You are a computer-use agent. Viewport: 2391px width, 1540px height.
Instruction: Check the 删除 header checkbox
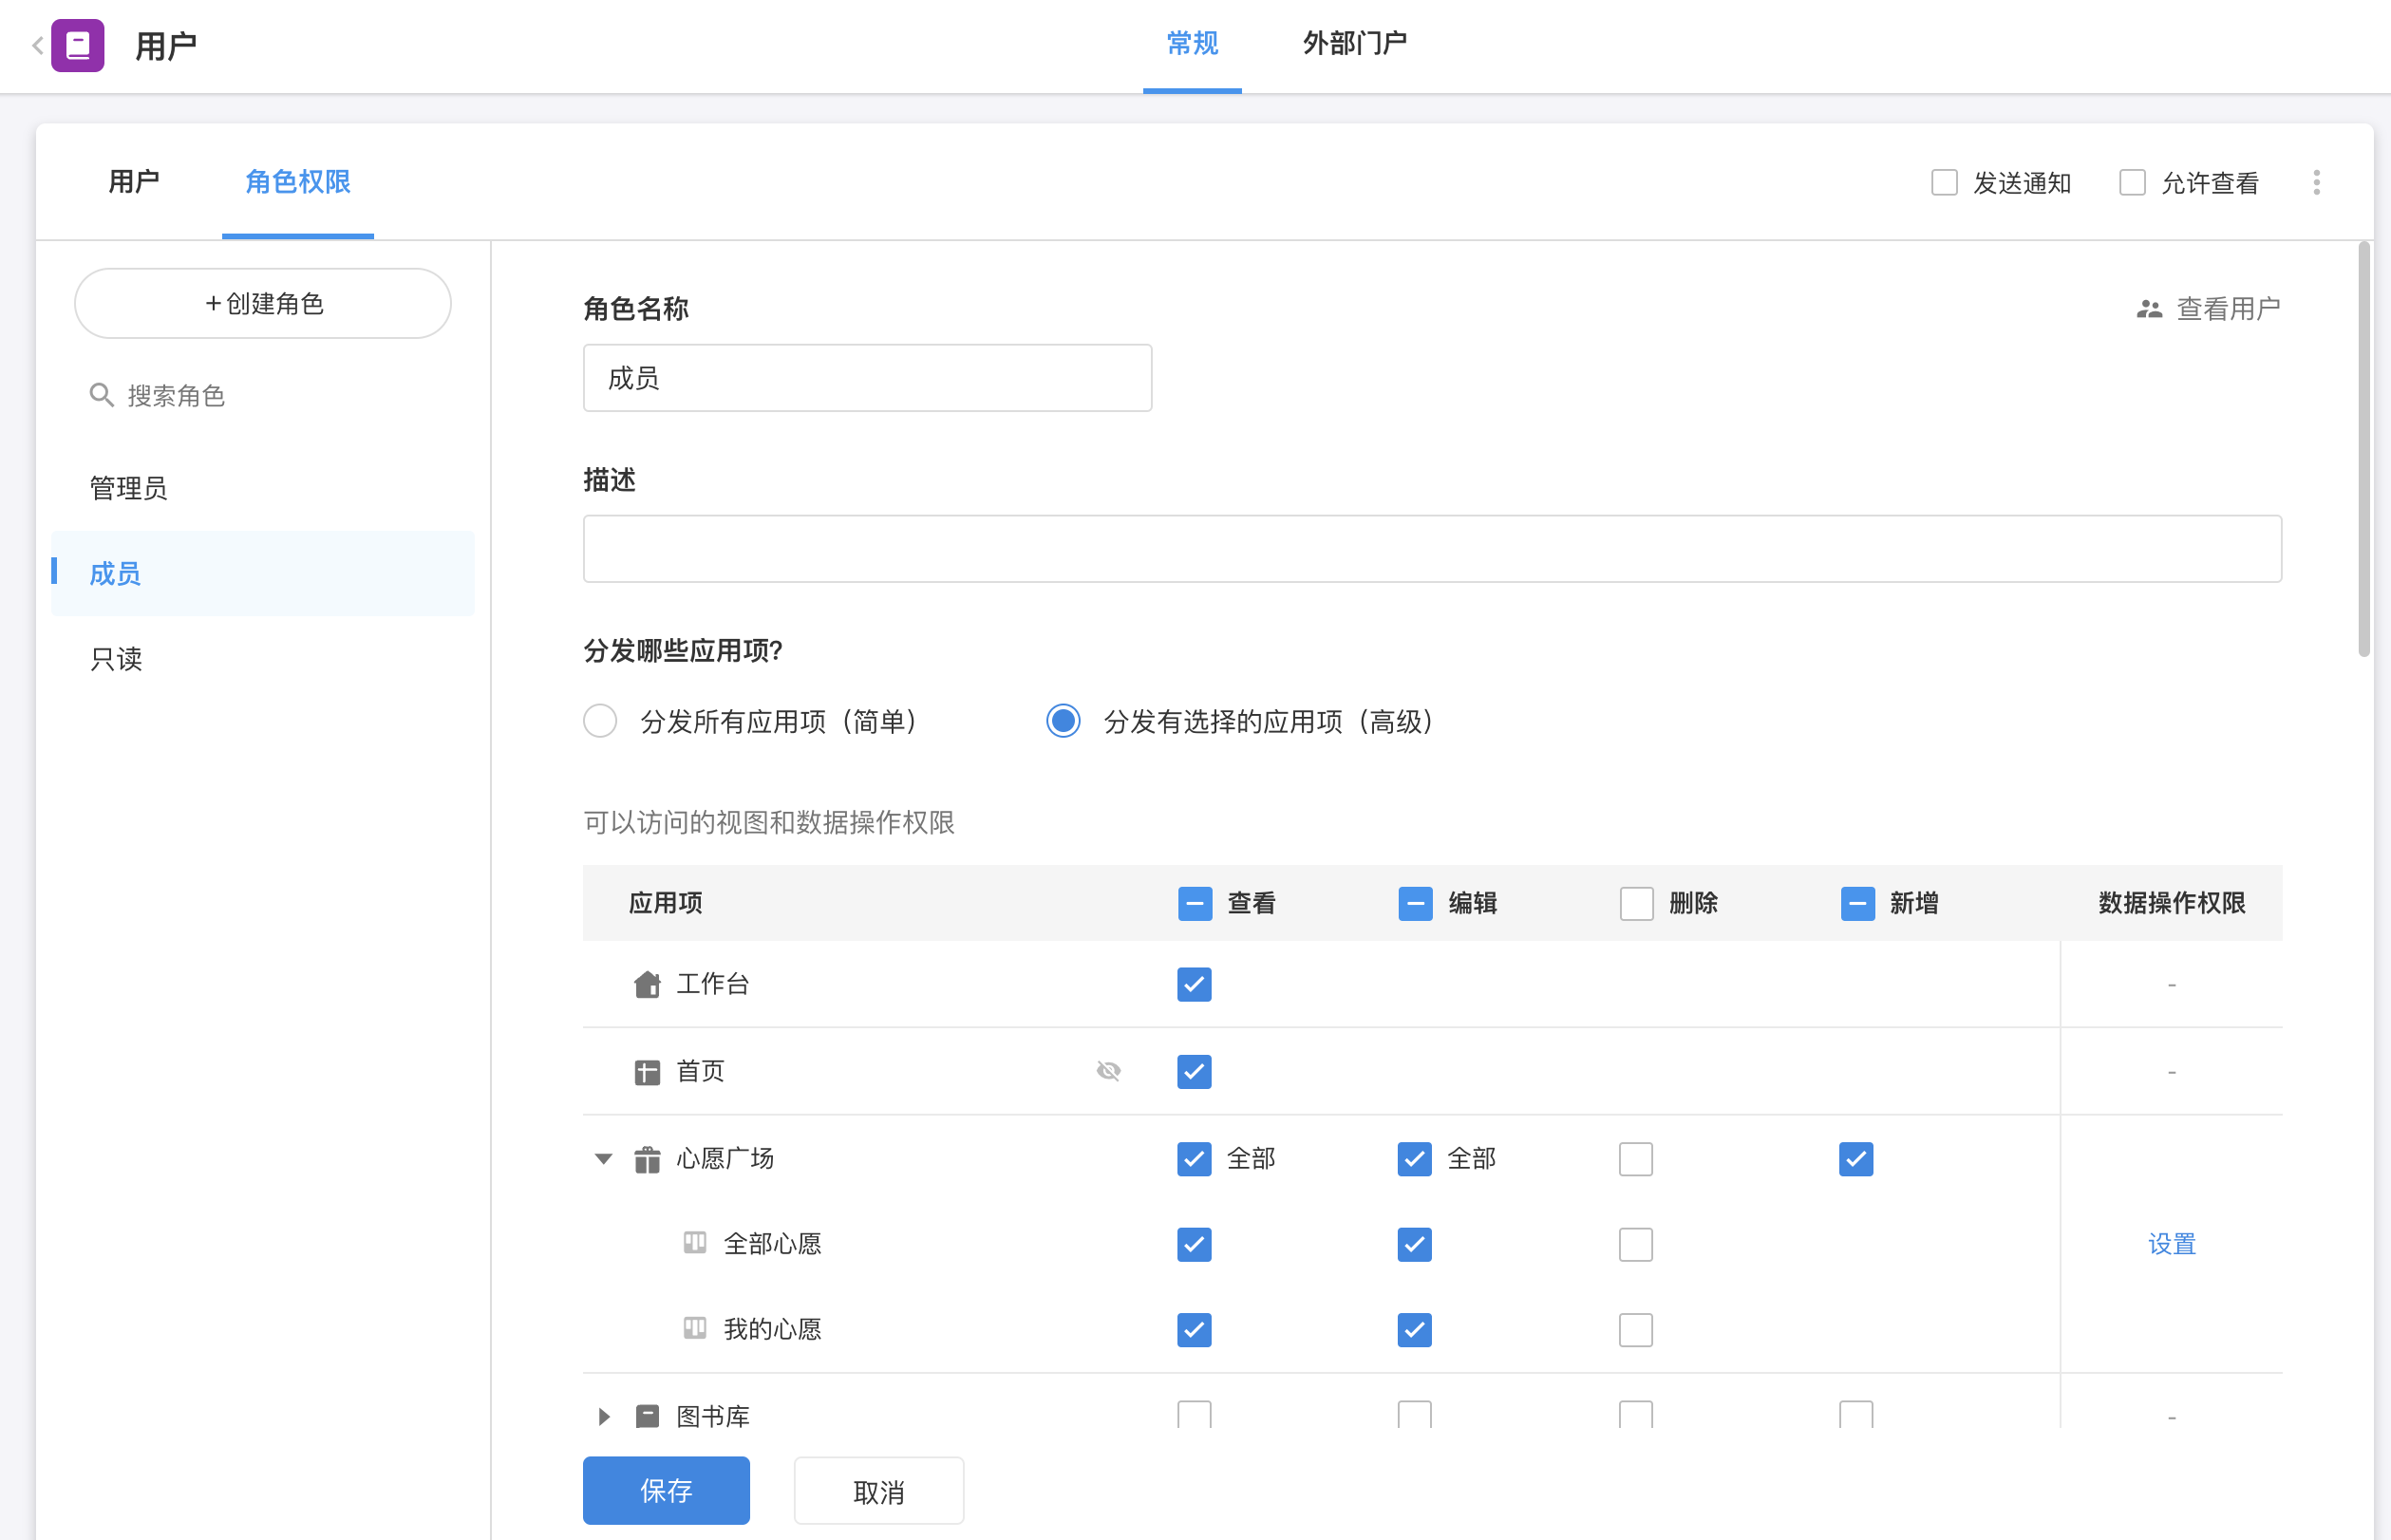click(1636, 903)
